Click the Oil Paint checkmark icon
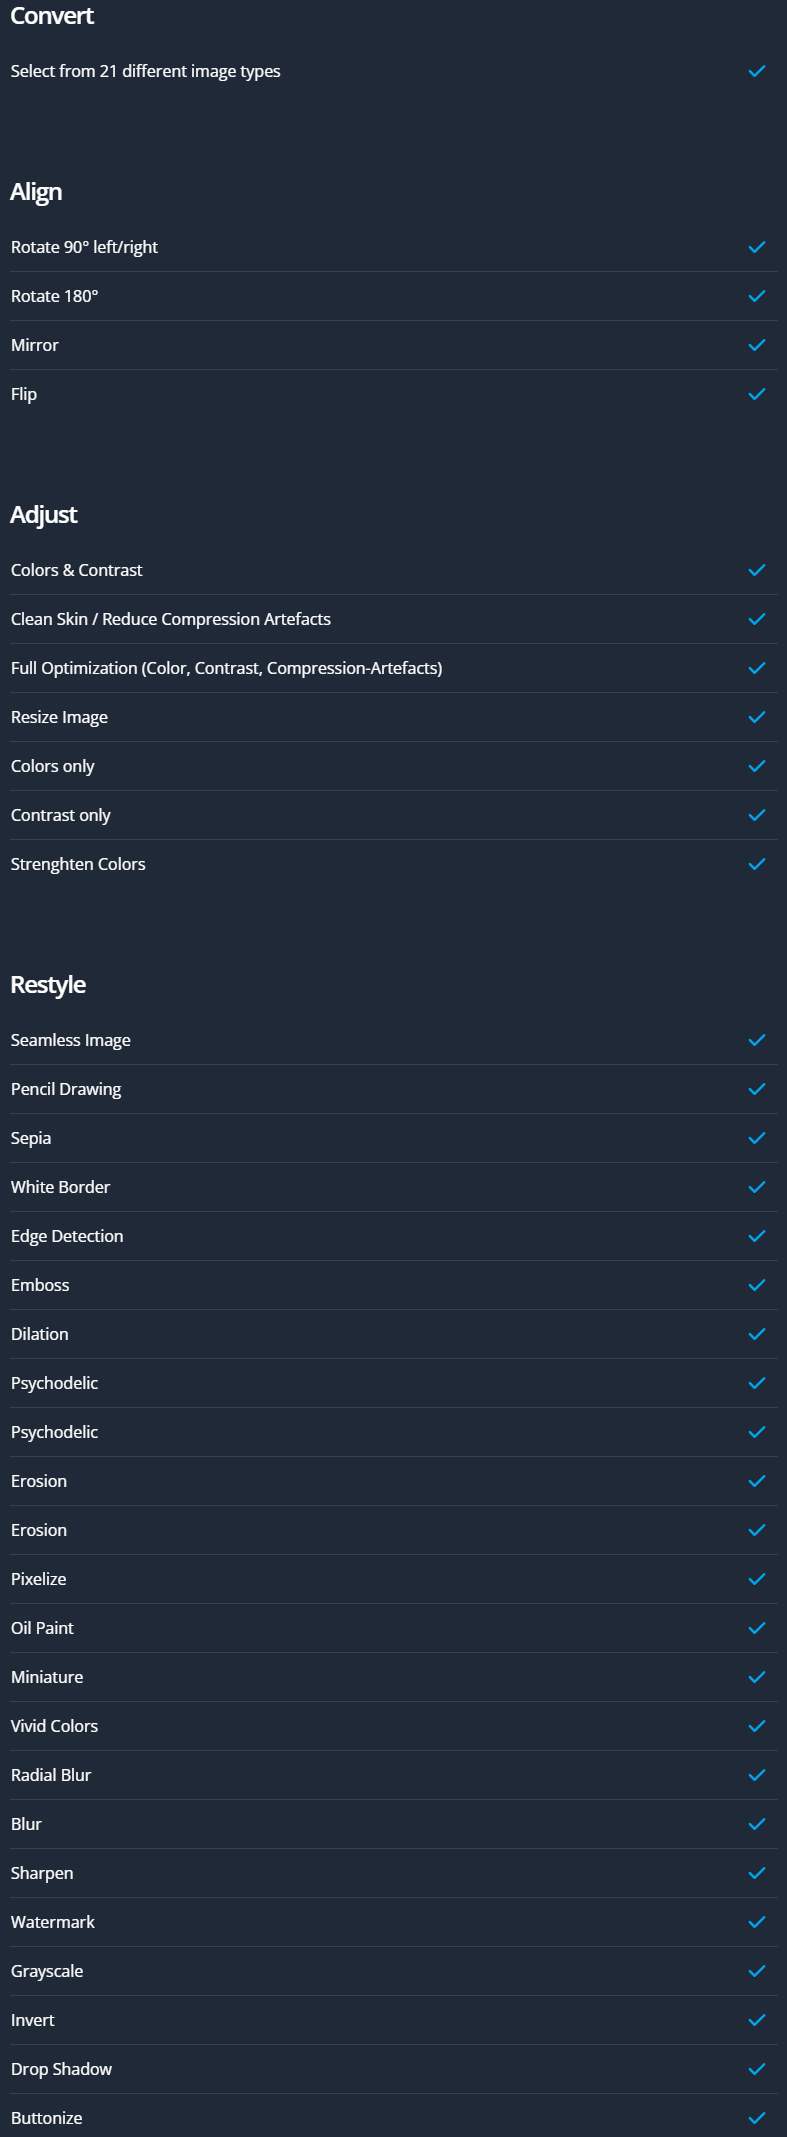This screenshot has width=787, height=2137. (x=757, y=1628)
